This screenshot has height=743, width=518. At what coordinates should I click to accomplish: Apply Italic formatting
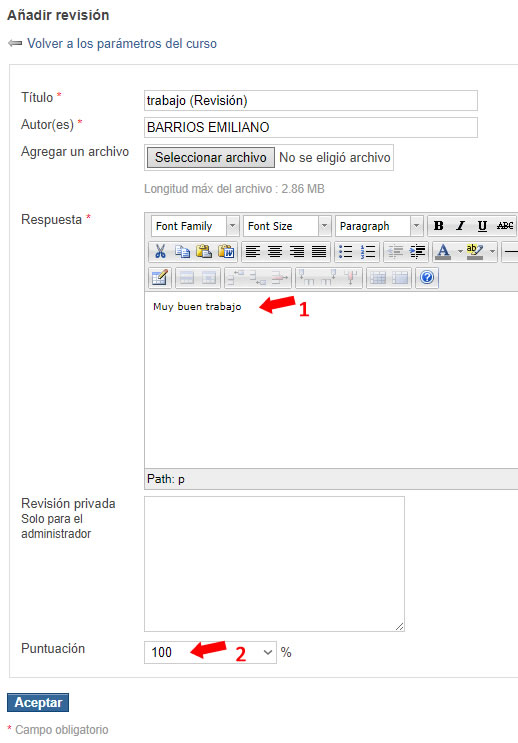(460, 226)
